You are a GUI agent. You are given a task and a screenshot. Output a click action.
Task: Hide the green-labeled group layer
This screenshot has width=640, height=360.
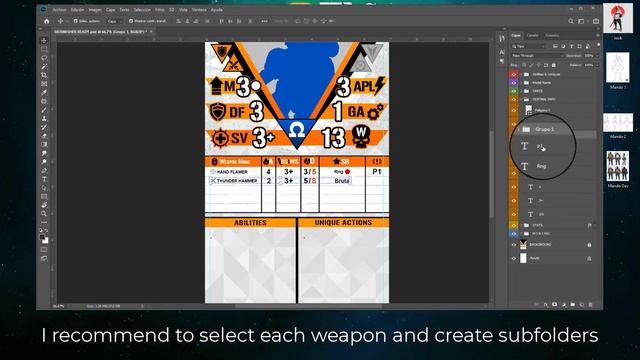(514, 91)
